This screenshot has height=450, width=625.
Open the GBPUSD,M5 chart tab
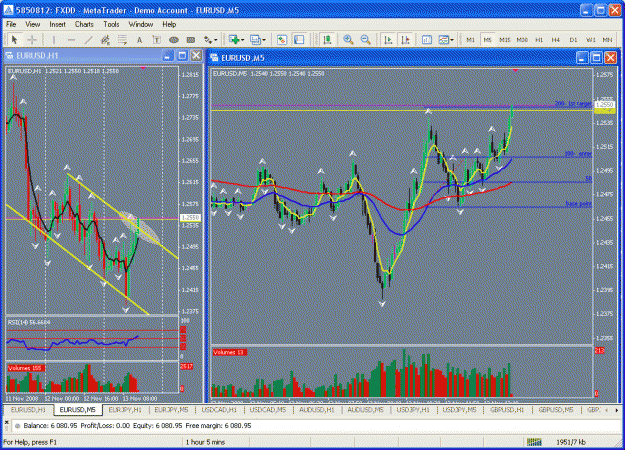click(x=556, y=410)
